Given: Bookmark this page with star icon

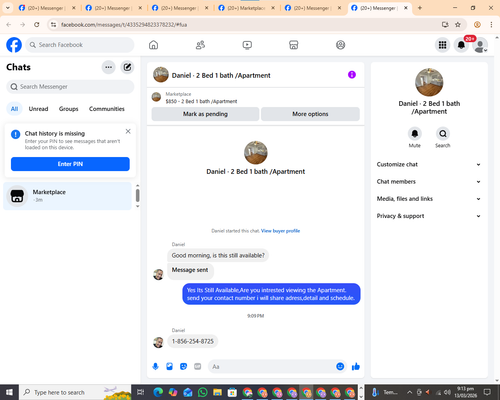Looking at the screenshot, I should 458,25.
